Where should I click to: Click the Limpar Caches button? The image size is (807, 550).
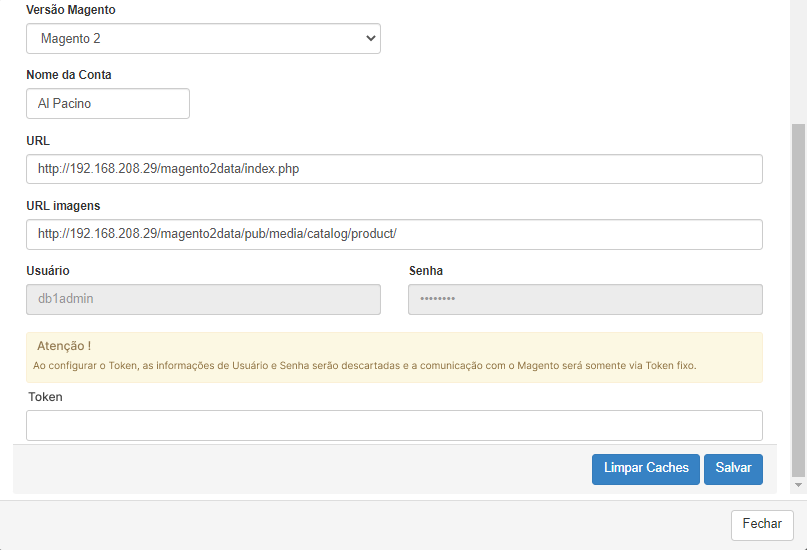point(645,469)
